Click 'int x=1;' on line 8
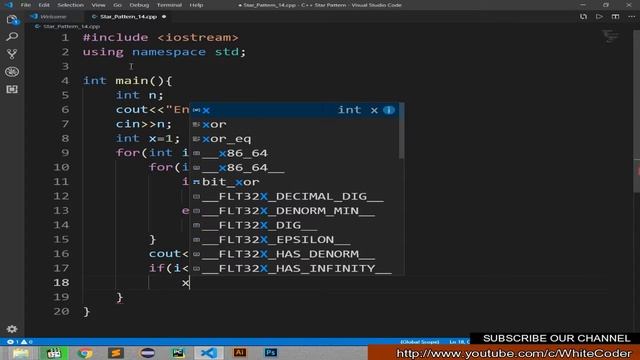Image resolution: width=640 pixels, height=360 pixels. pyautogui.click(x=148, y=138)
